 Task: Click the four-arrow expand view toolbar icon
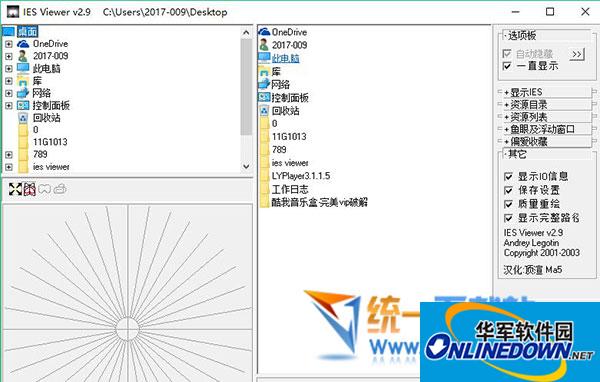(15, 189)
